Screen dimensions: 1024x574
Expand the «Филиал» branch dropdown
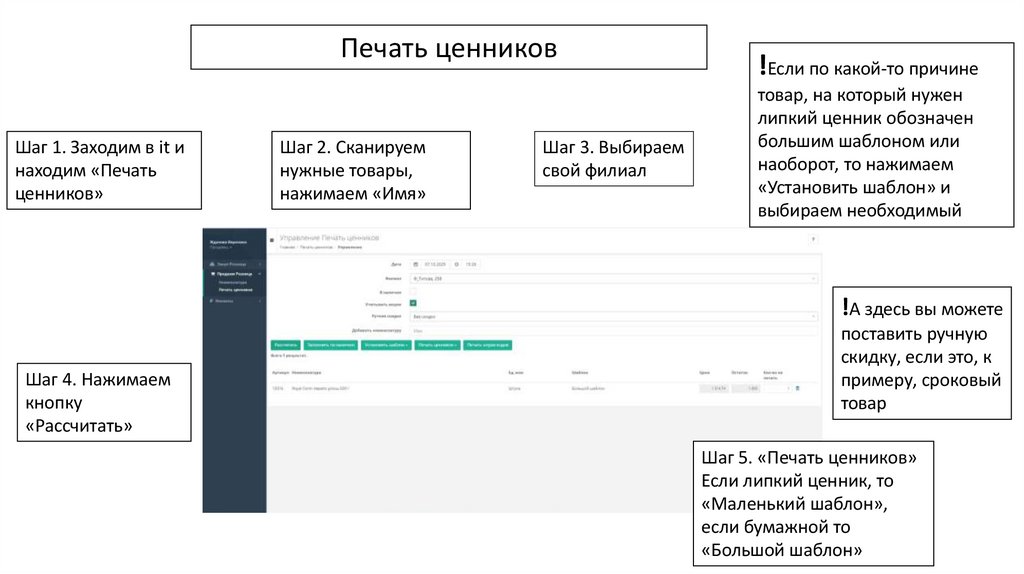(x=613, y=279)
